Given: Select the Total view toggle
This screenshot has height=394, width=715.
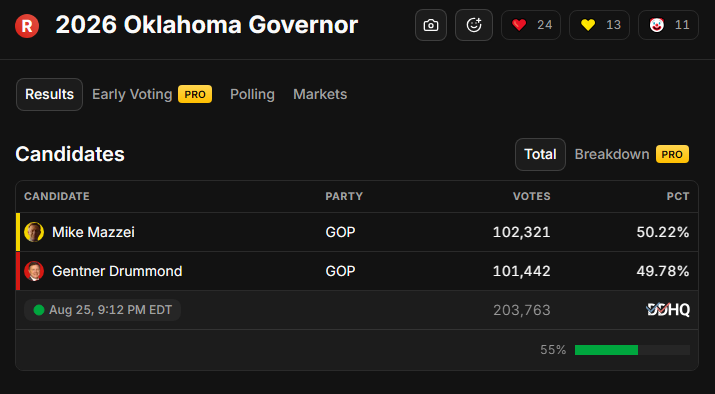Looking at the screenshot, I should pyautogui.click(x=540, y=155).
